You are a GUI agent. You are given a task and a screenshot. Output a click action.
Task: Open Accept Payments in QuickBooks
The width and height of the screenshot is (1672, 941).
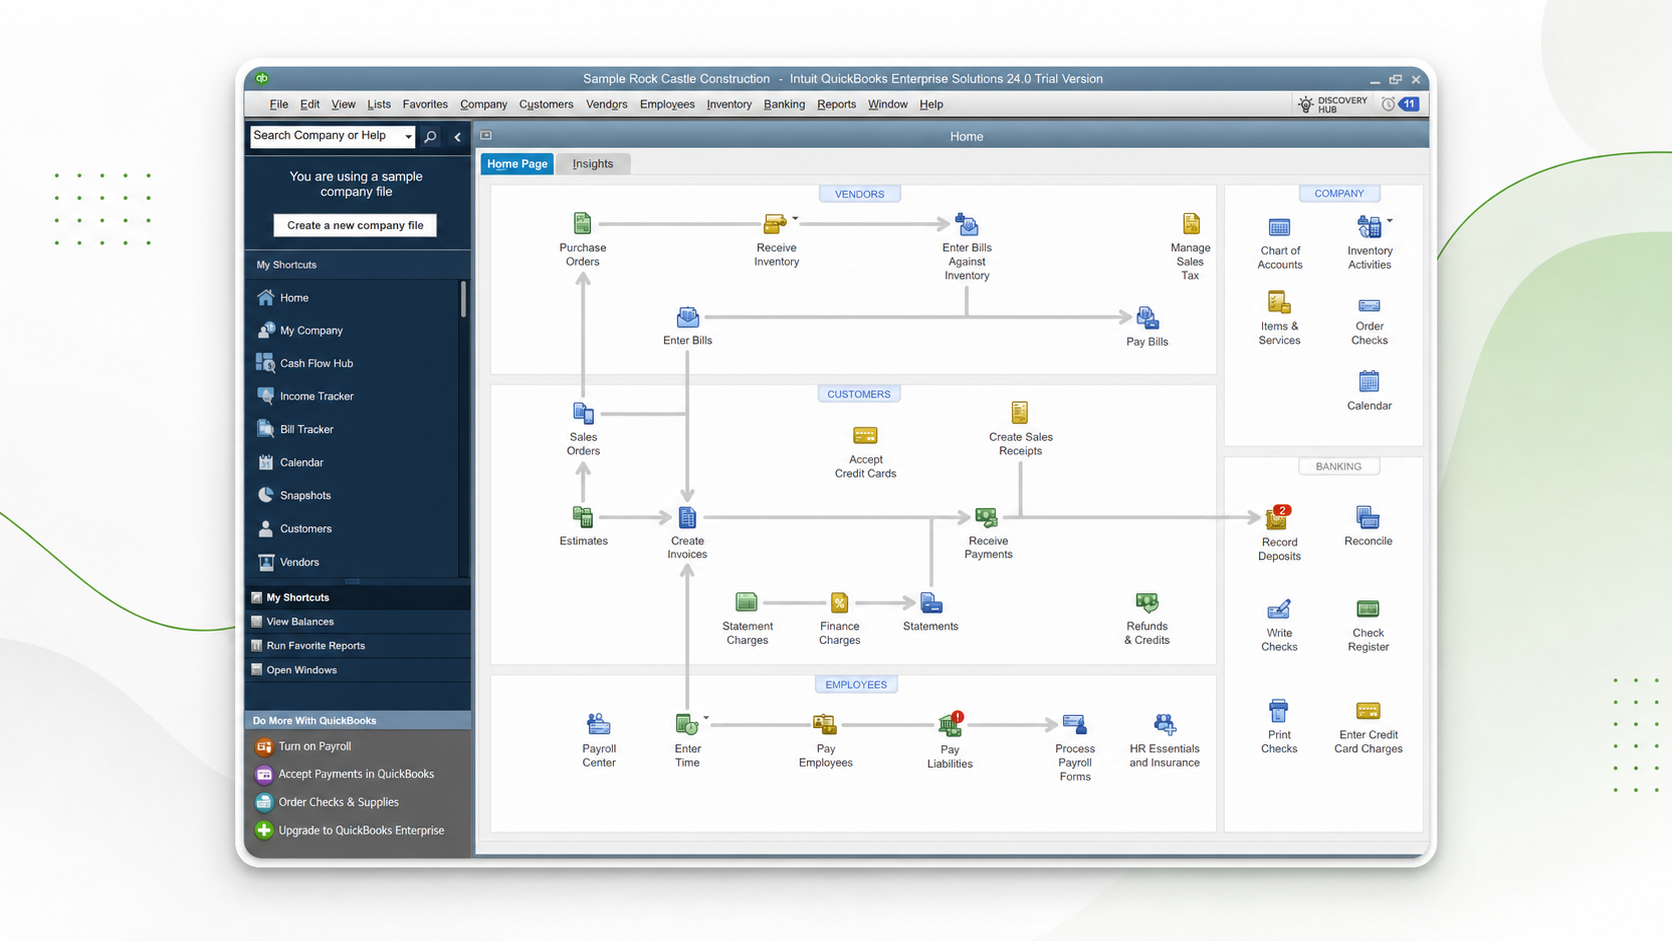[x=355, y=774]
